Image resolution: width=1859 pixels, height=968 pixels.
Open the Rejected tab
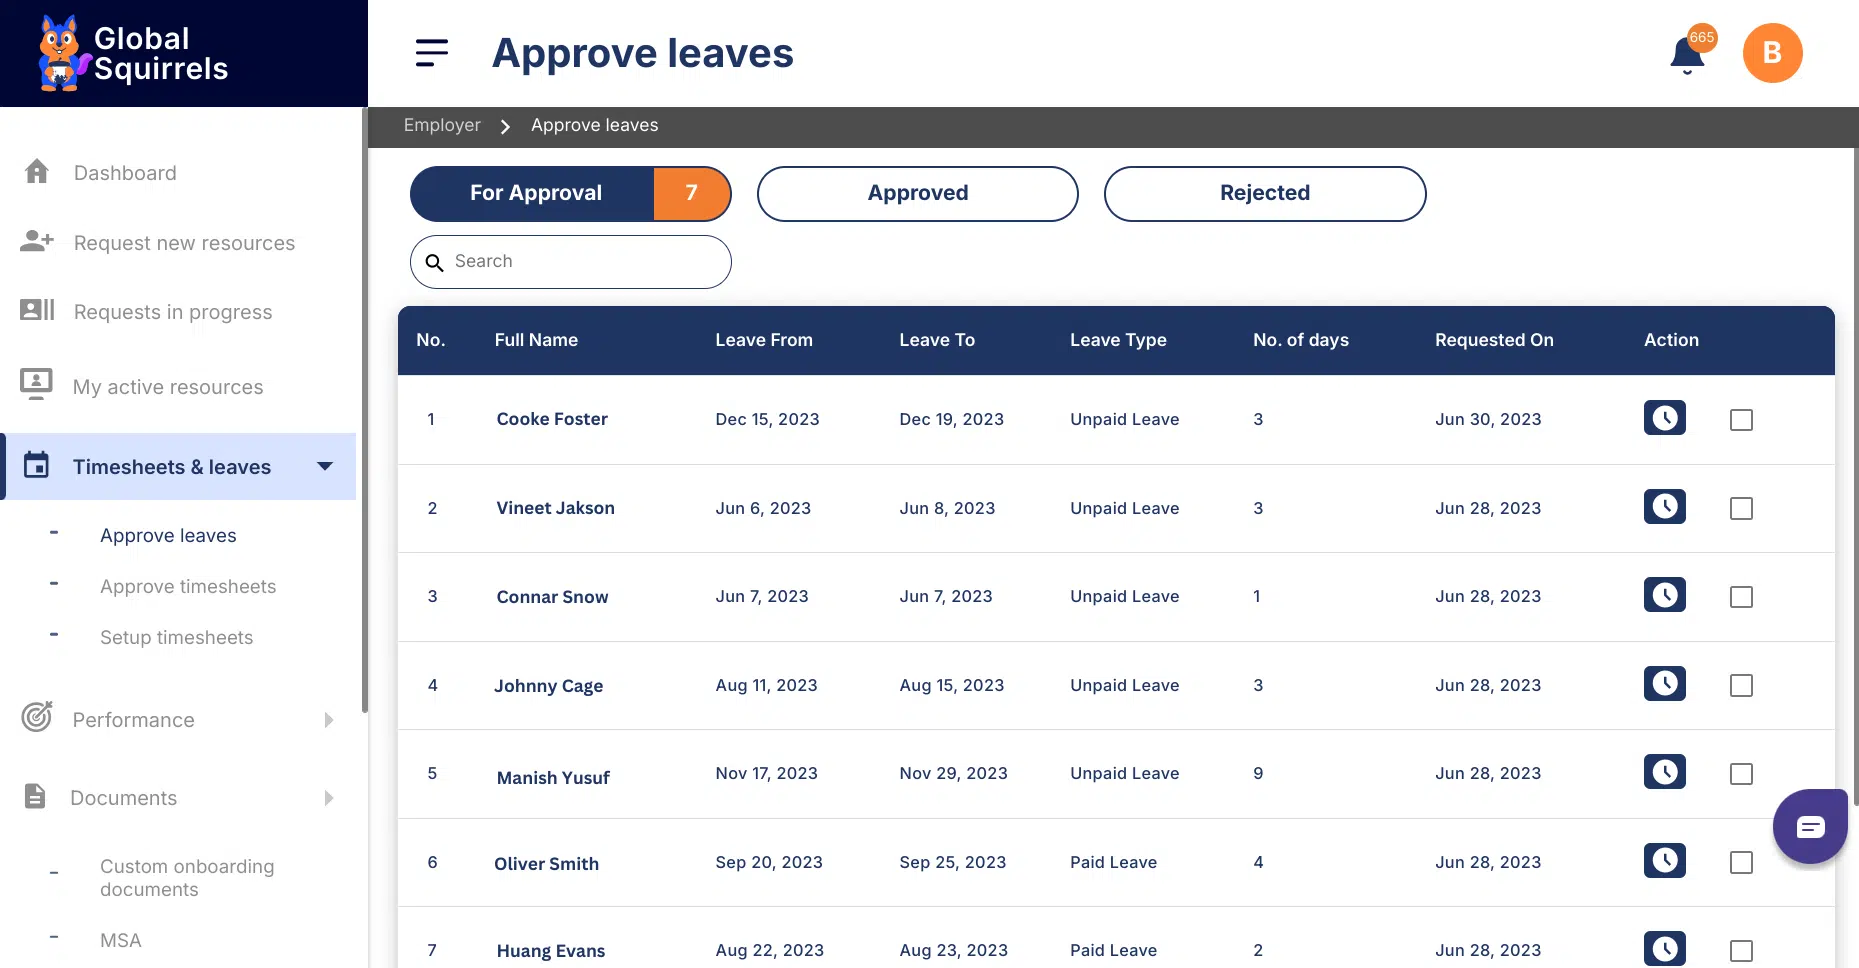click(1264, 194)
